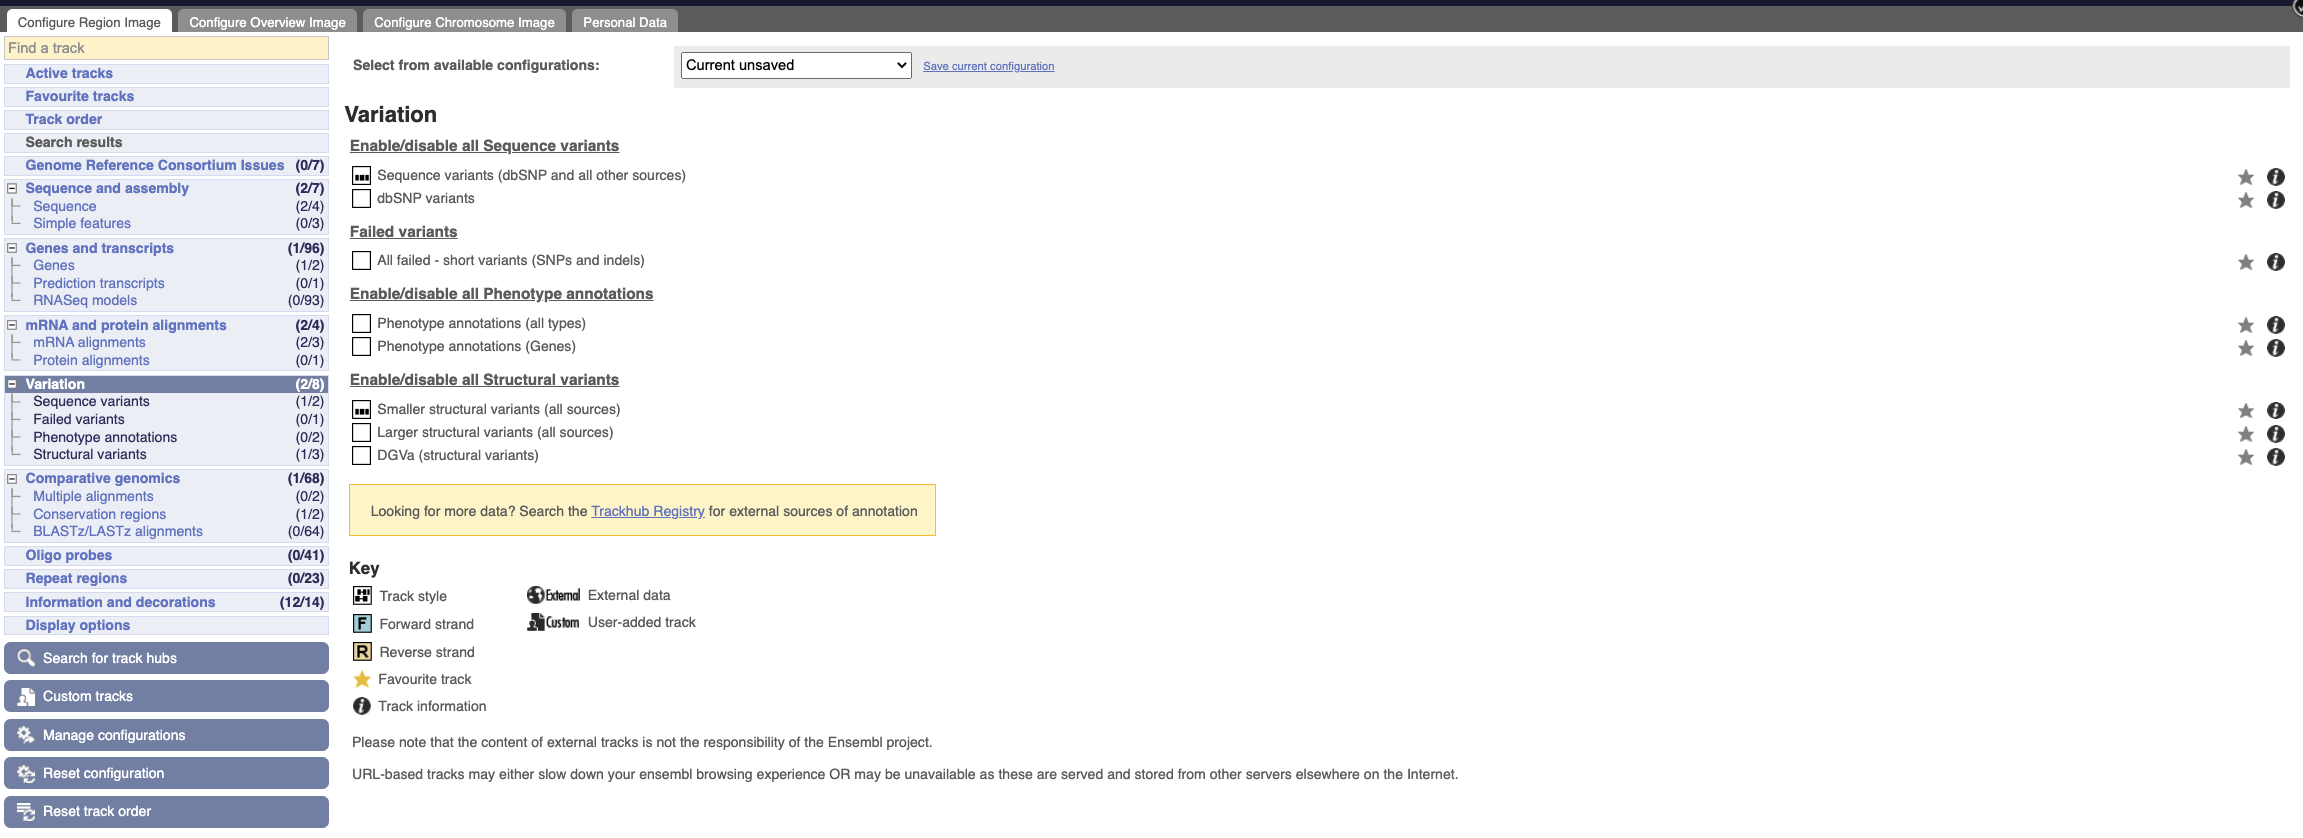Favourite the Sequence variants (dbSNP and all other sources) track
Screen dimensions: 2303x838
[2245, 177]
